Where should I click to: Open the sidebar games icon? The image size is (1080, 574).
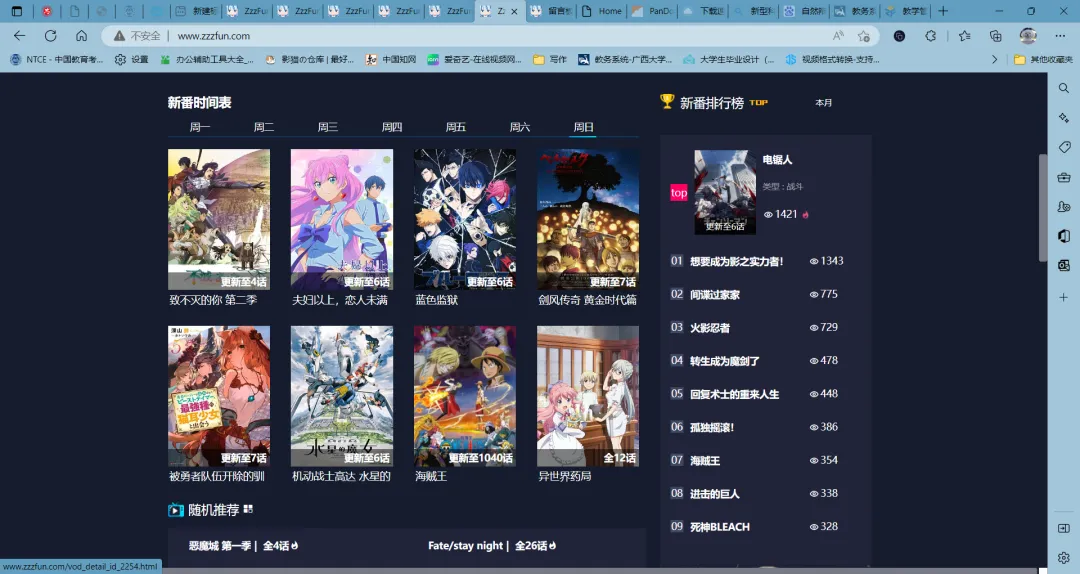click(1063, 207)
